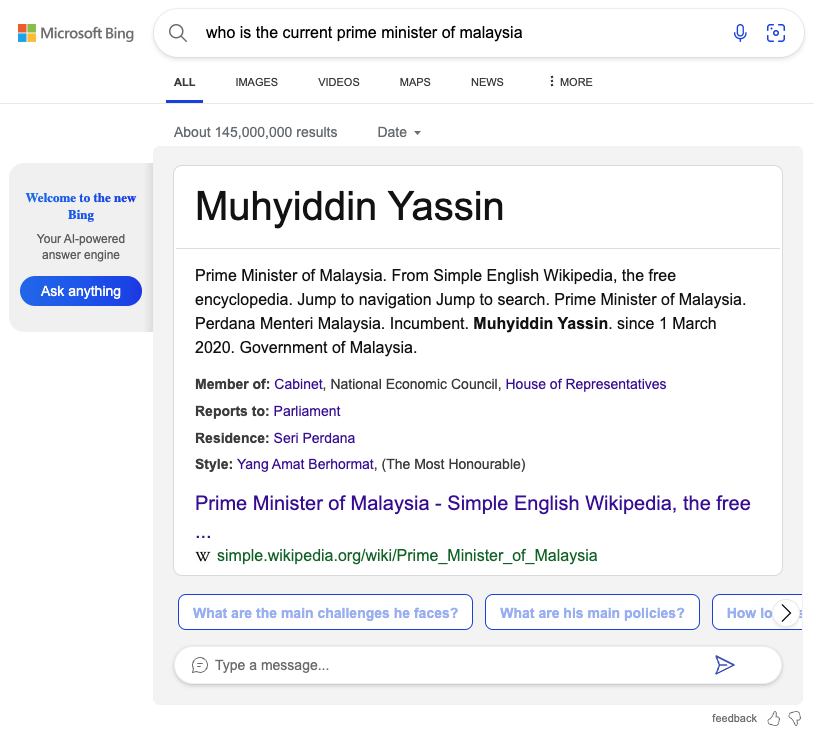The image size is (814, 739).
Task: Click the 'Muhyiddin Yassin' answer heading
Action: point(349,207)
